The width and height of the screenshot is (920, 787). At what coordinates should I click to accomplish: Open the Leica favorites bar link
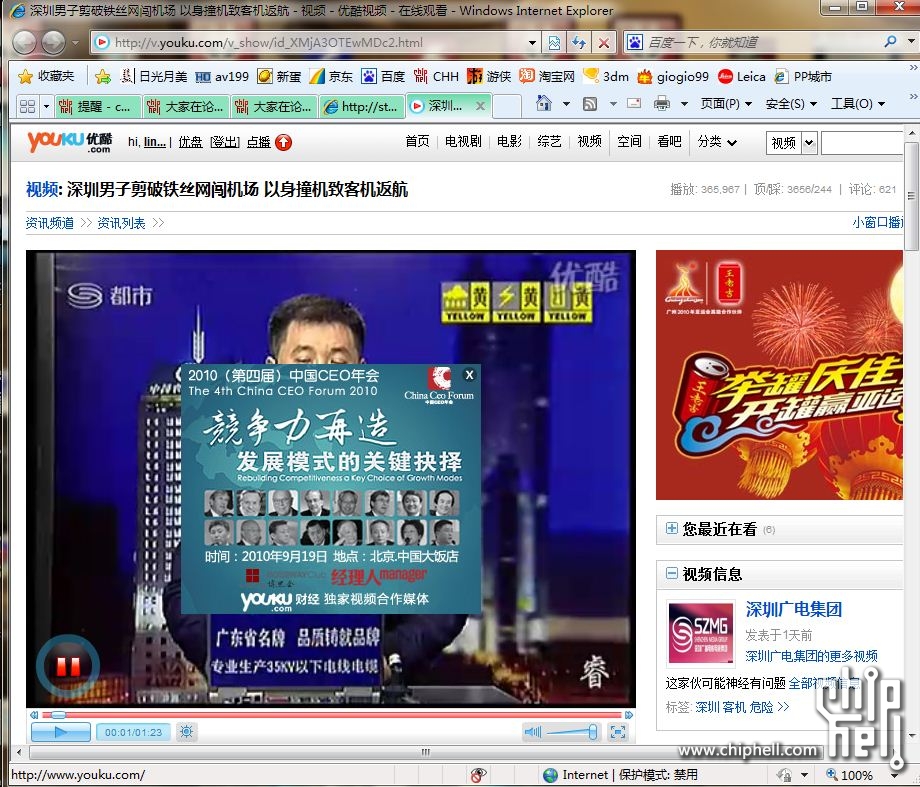pos(742,76)
